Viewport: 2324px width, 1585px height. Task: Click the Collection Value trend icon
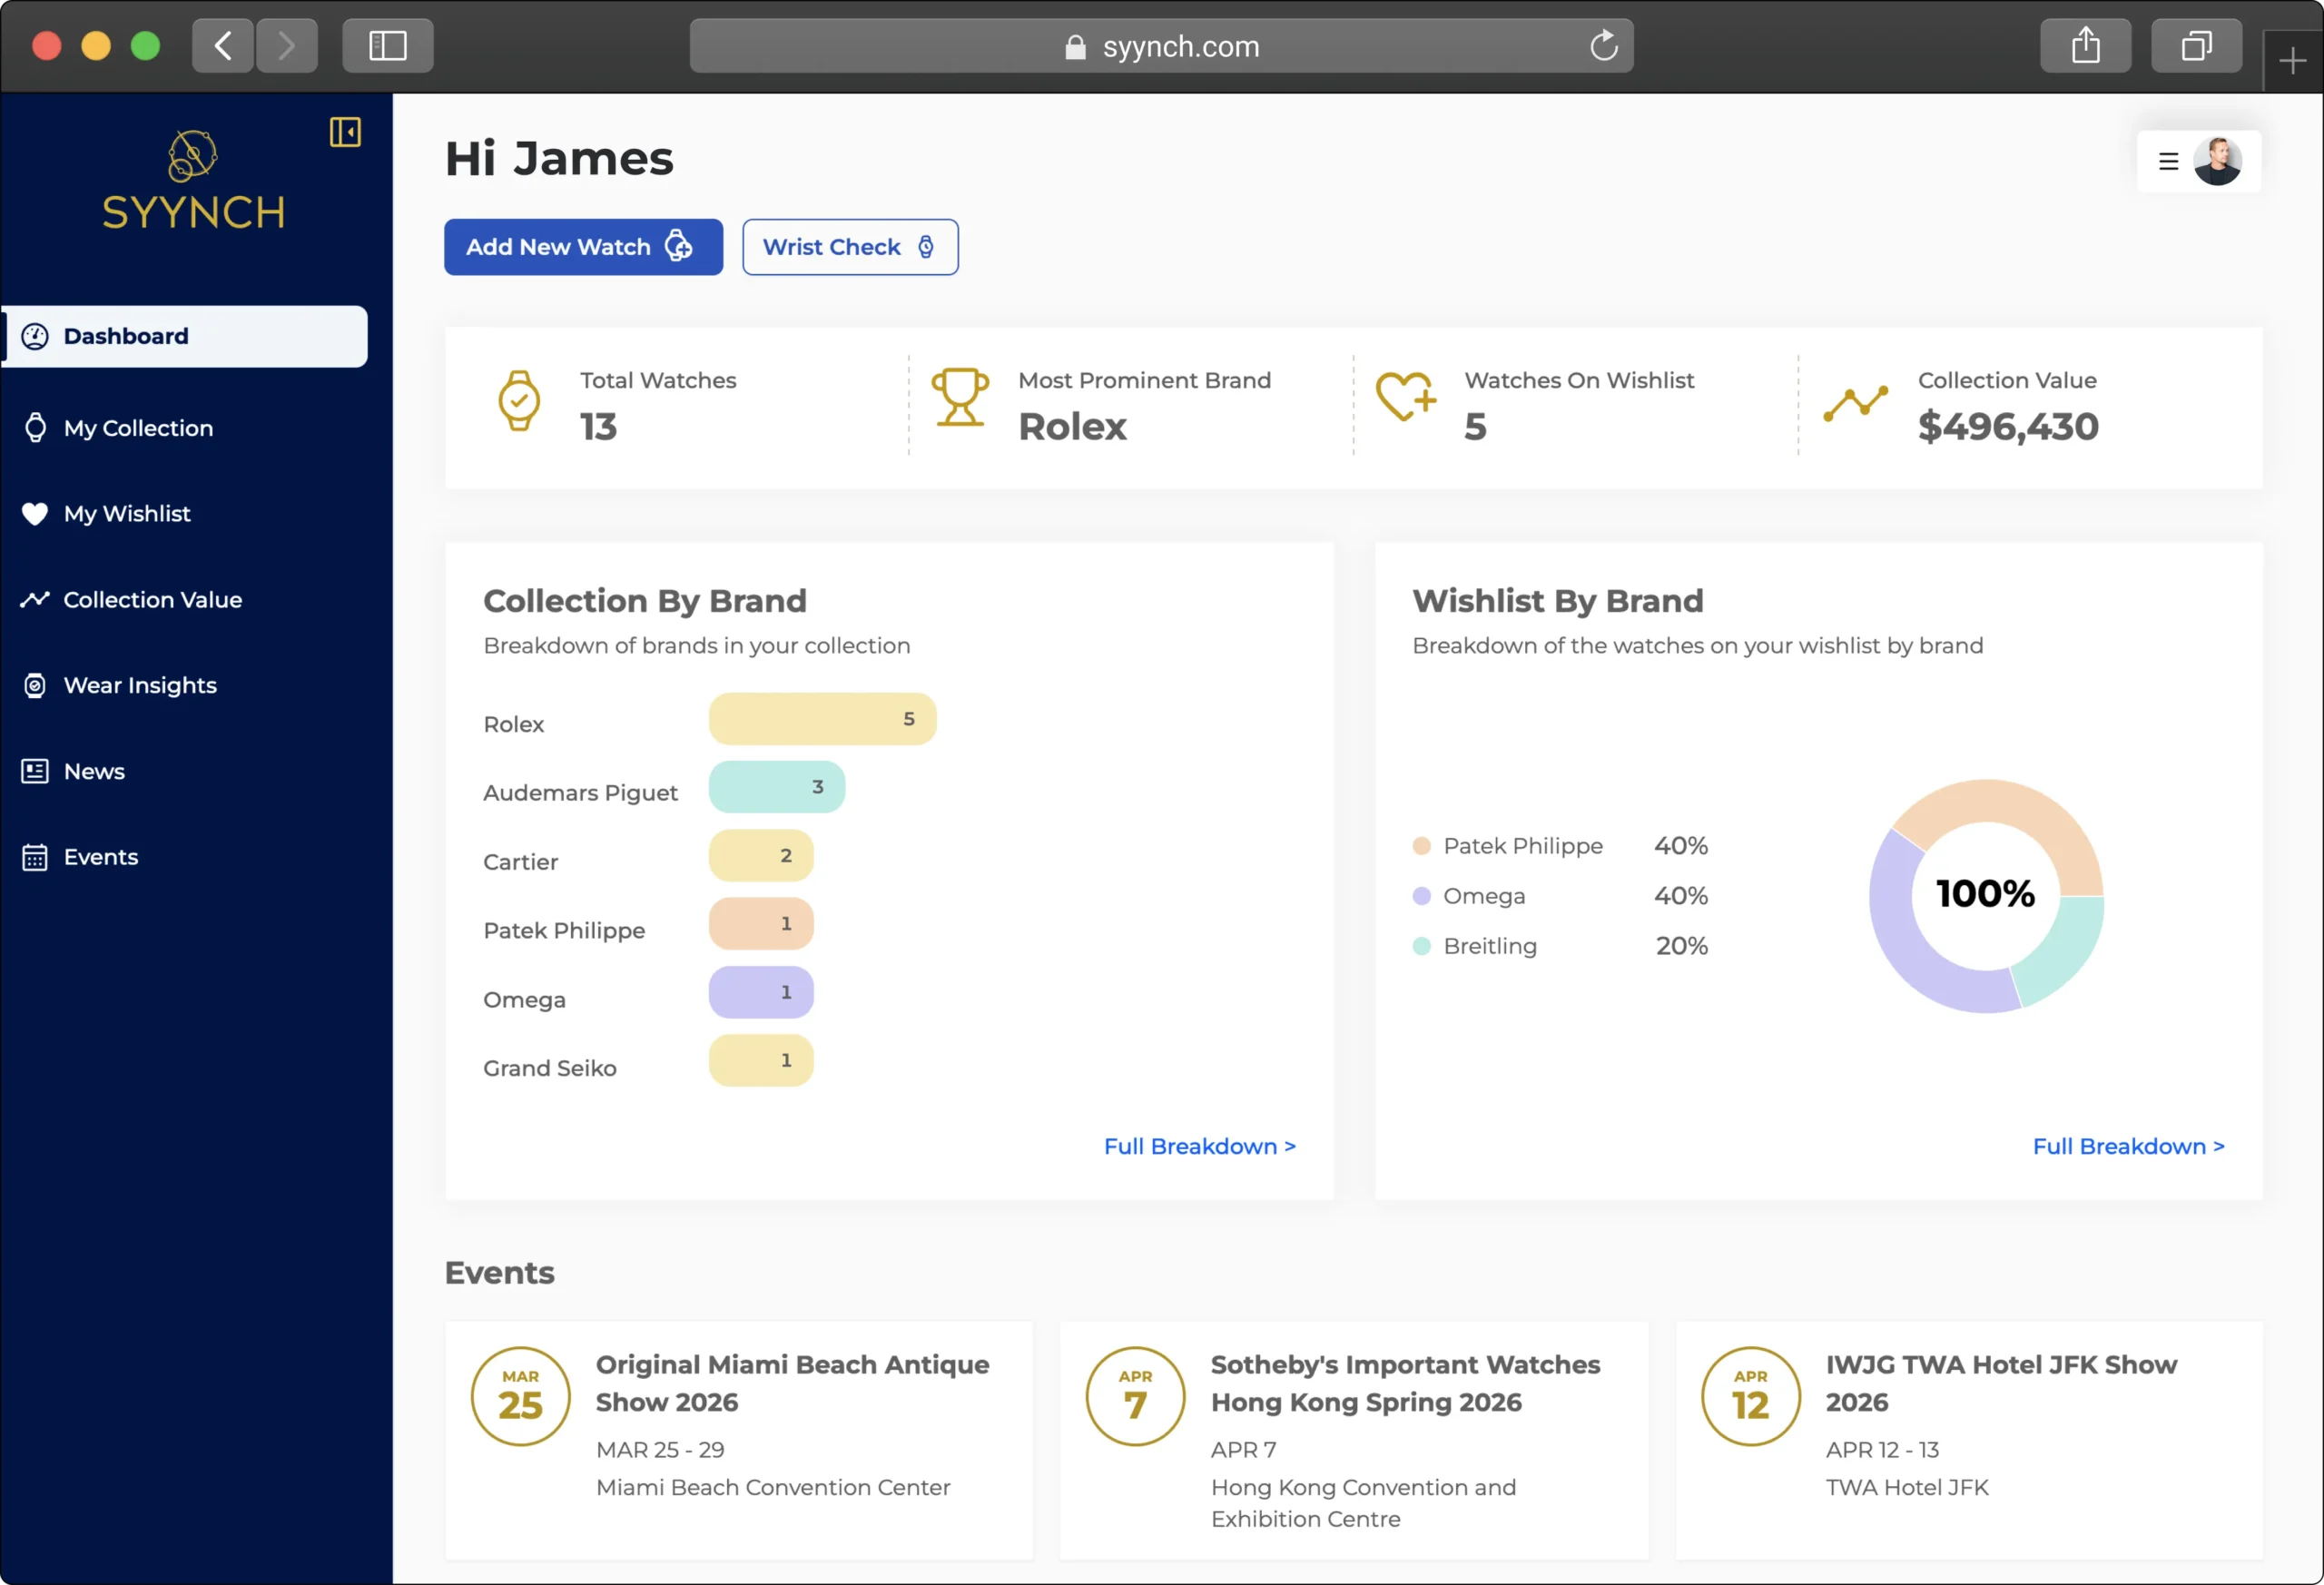click(x=35, y=600)
